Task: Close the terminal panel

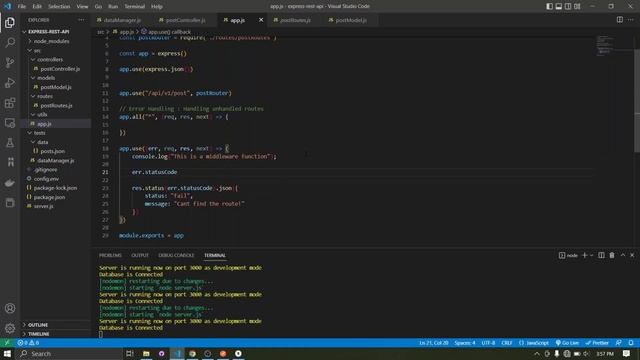Action: click(632, 255)
